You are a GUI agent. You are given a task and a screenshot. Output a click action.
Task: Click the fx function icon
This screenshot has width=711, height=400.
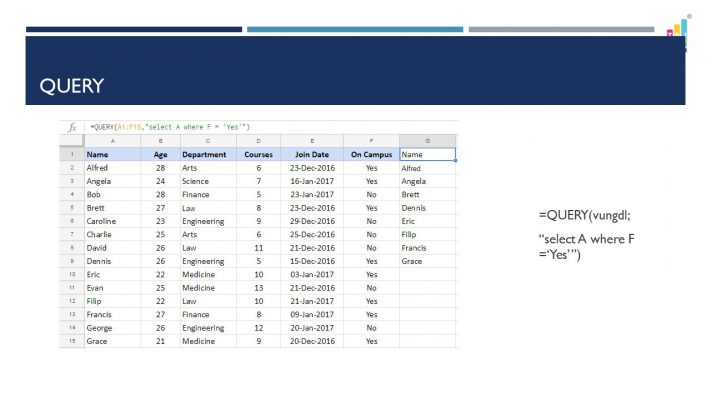pos(71,128)
